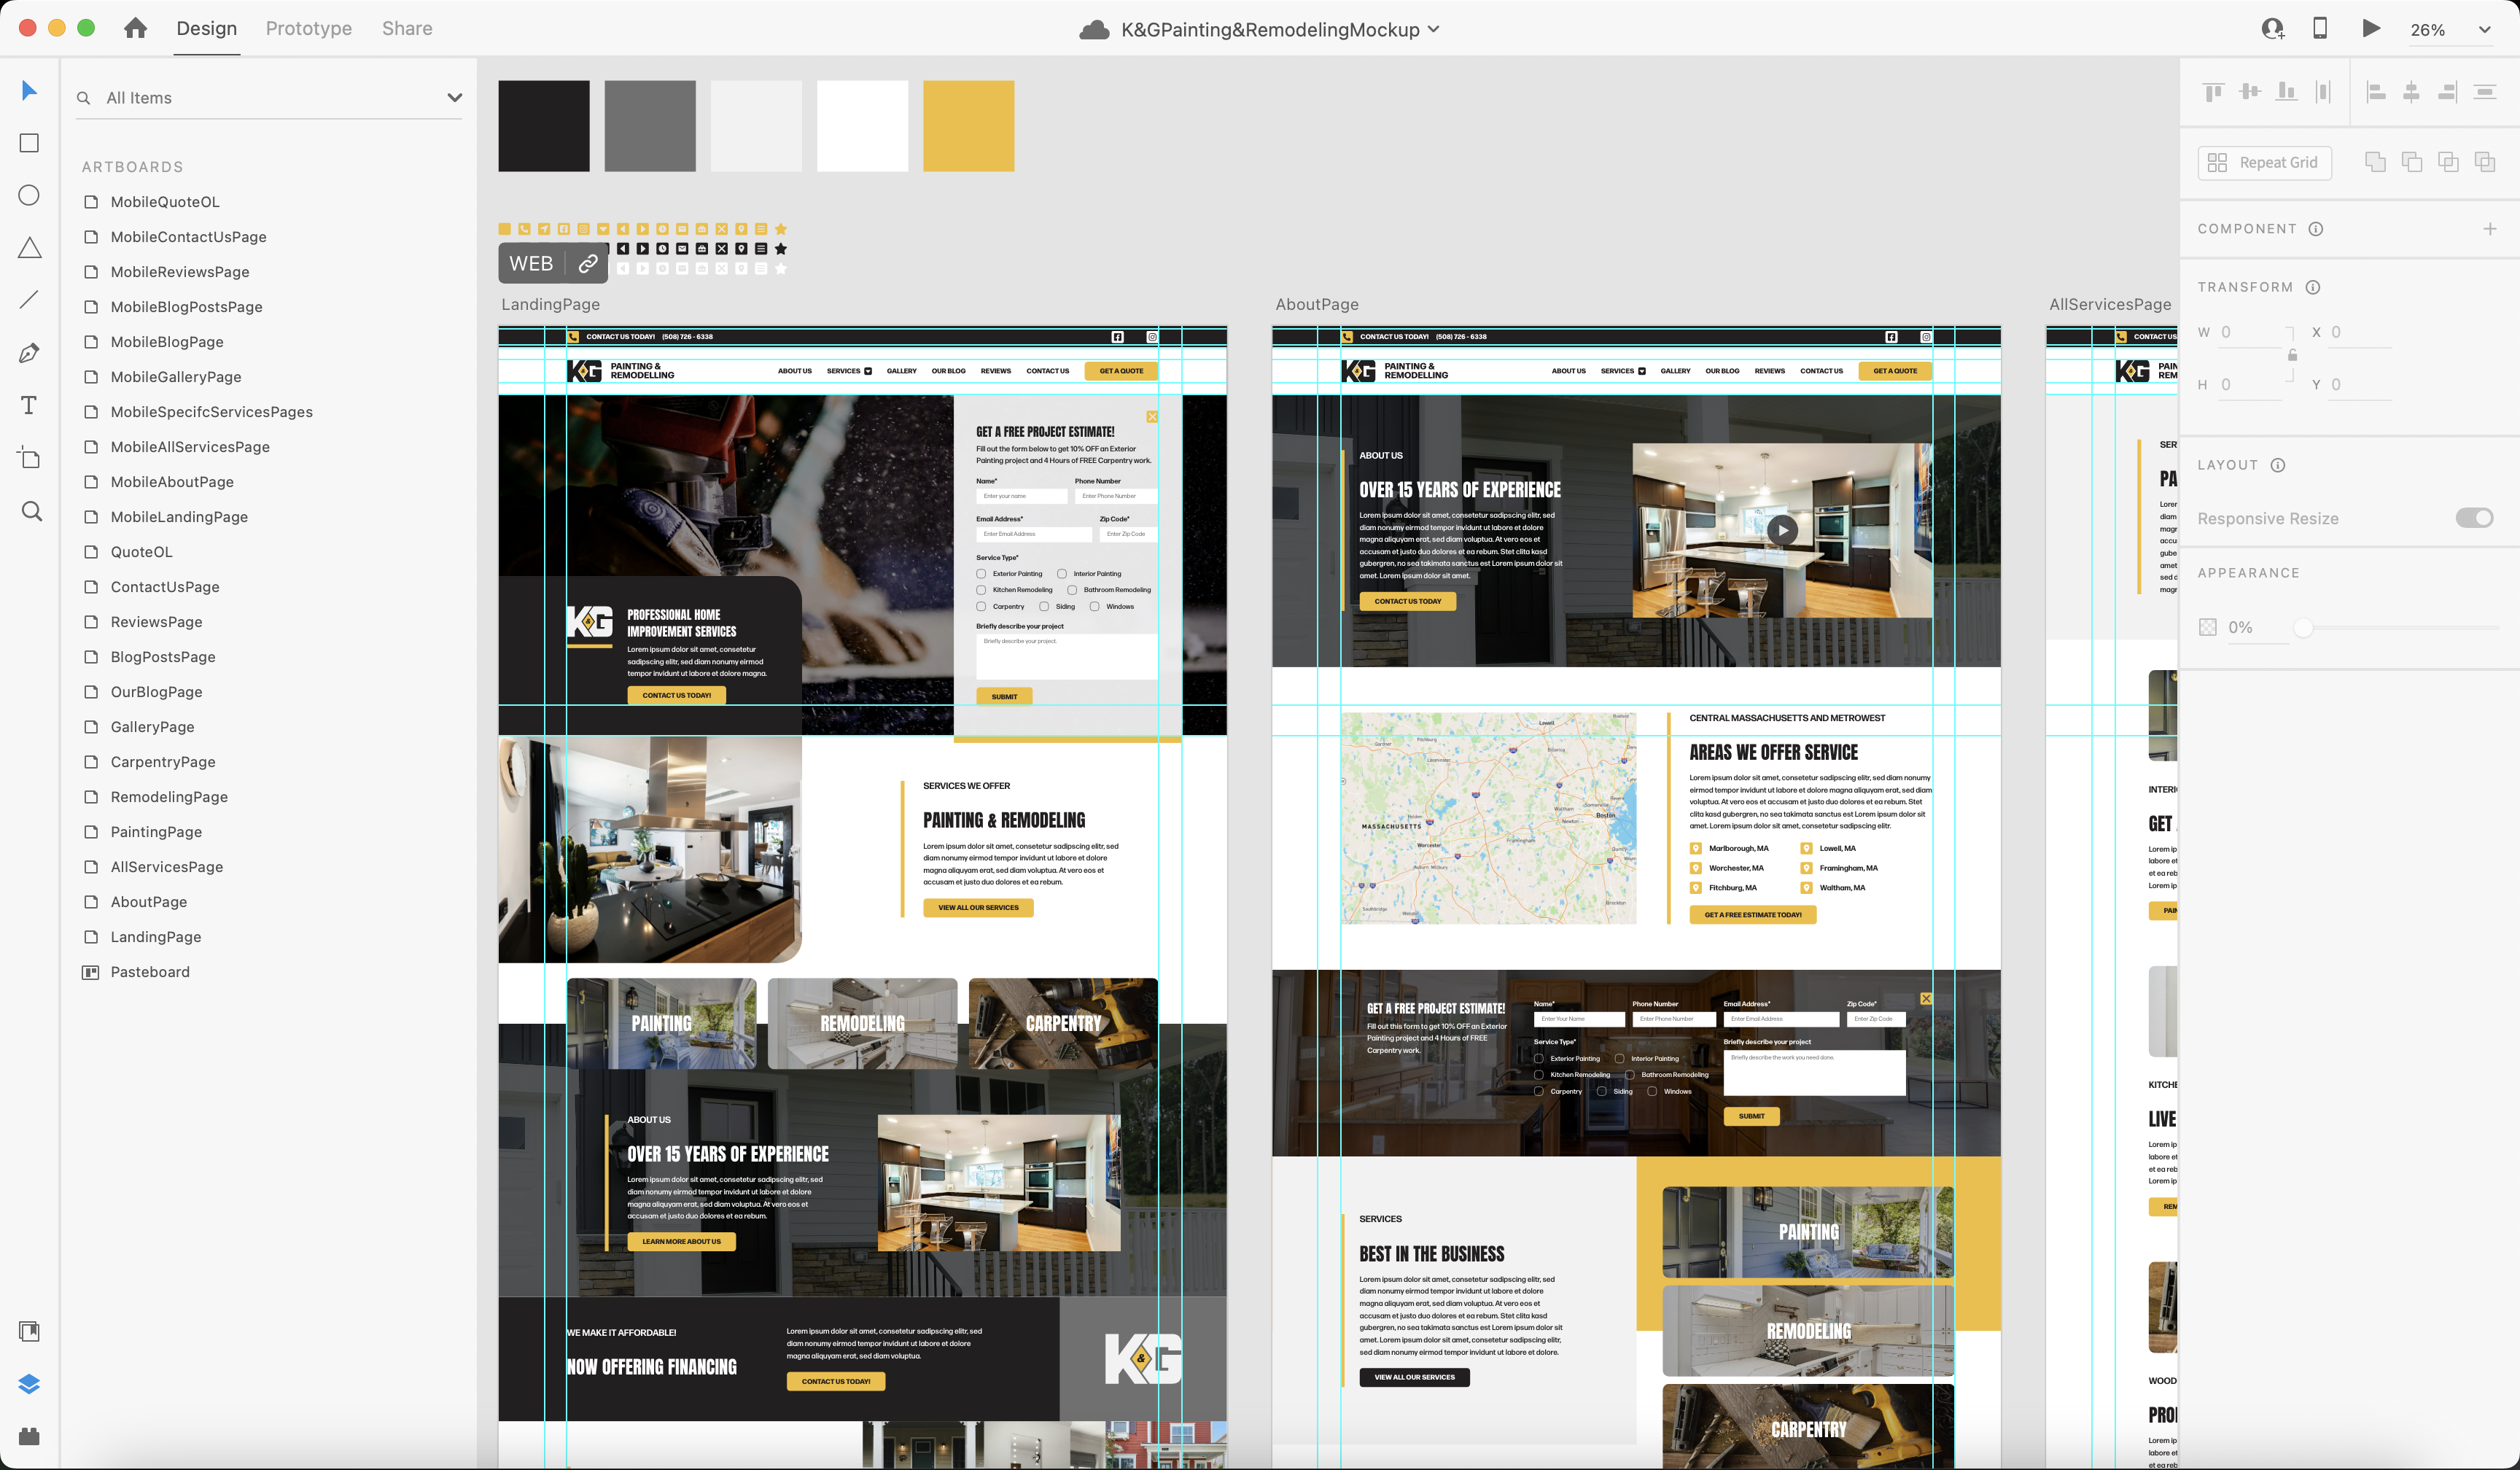Open Device Preview with the phone icon
The width and height of the screenshot is (2520, 1470).
pyautogui.click(x=2320, y=28)
